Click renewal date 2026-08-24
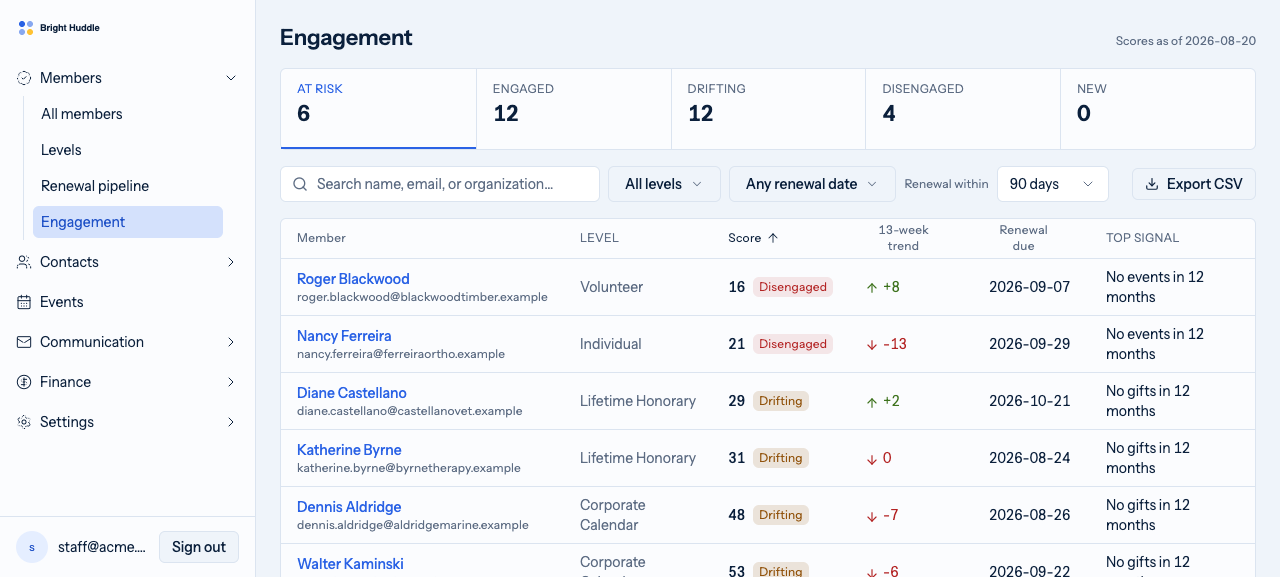1280x577 pixels. point(1030,458)
